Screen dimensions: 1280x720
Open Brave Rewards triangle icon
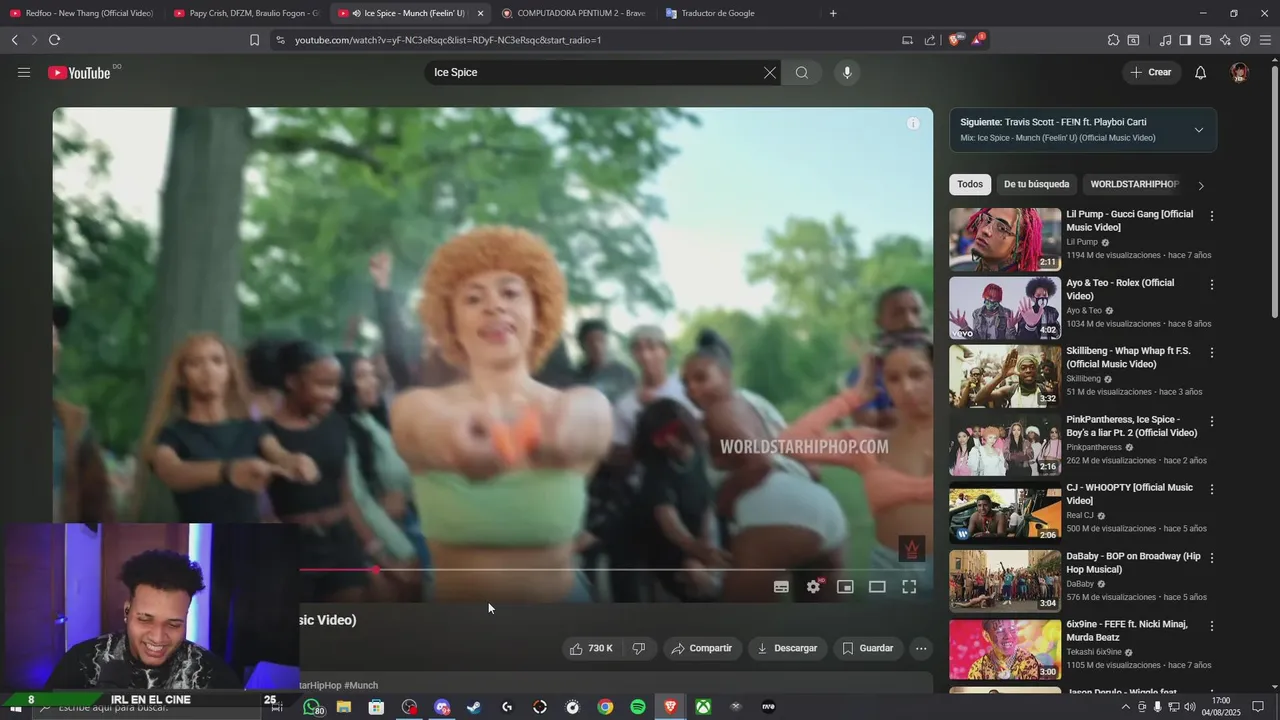(x=977, y=40)
